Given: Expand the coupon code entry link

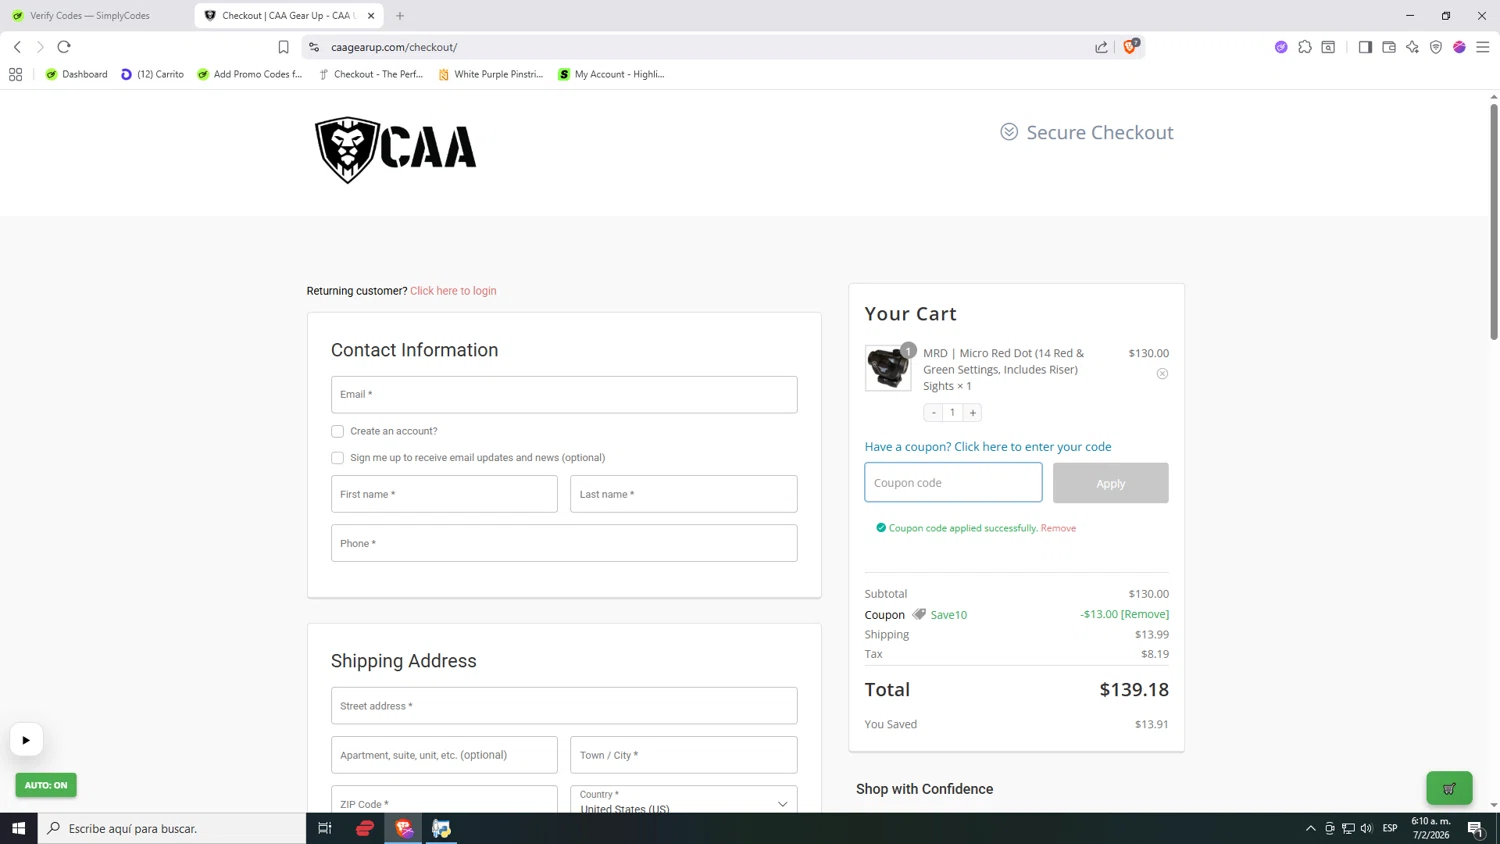Looking at the screenshot, I should point(988,447).
